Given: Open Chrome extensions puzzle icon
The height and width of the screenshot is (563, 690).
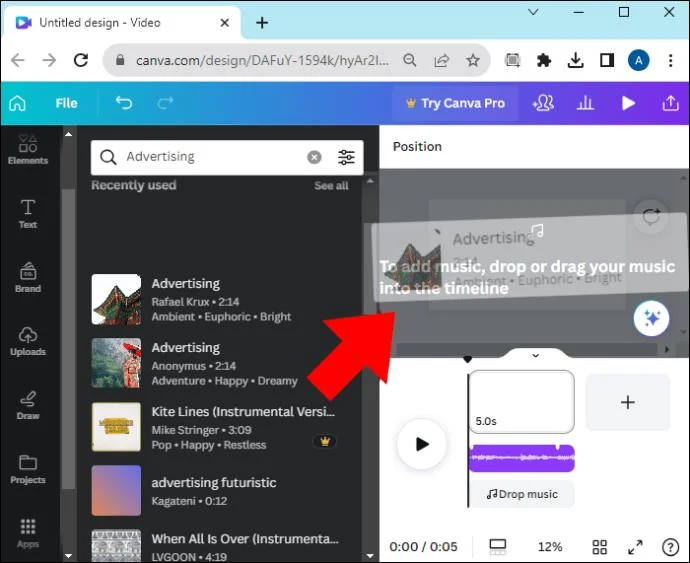Looking at the screenshot, I should tap(543, 60).
